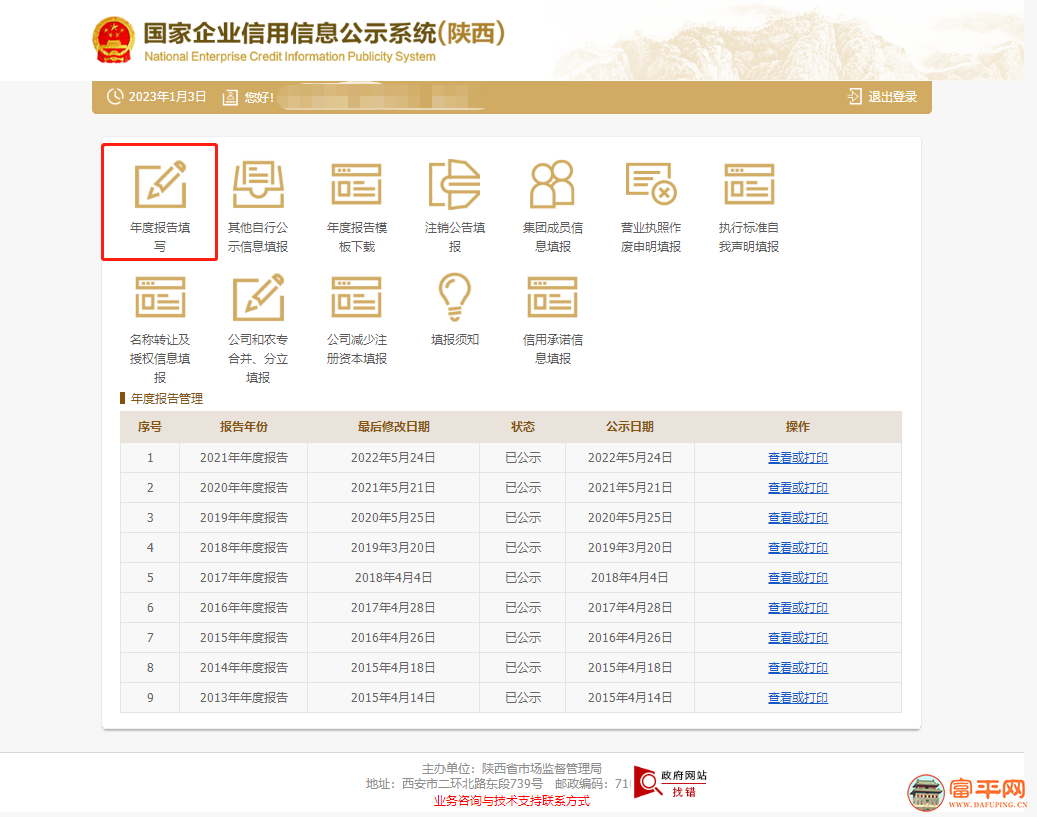View or print the 2013年年度报告
The height and width of the screenshot is (817, 1037).
coord(798,698)
